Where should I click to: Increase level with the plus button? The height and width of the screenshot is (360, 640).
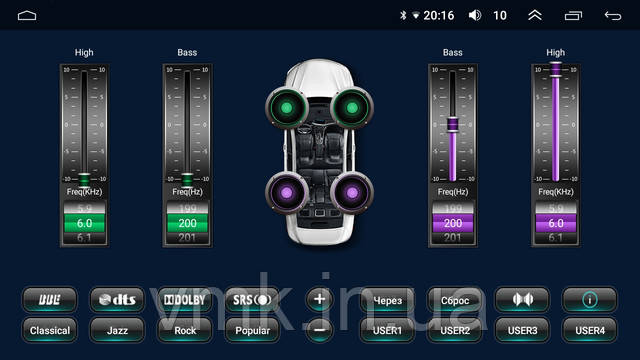click(x=320, y=299)
